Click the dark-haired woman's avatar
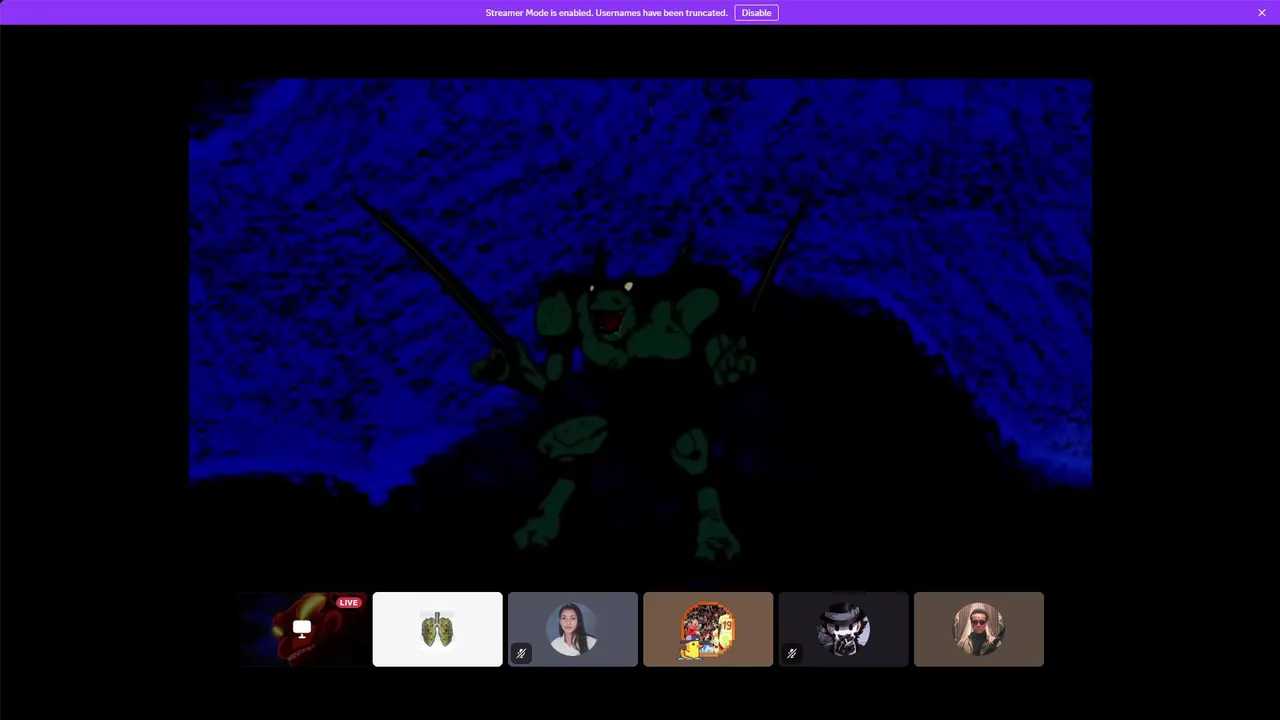The height and width of the screenshot is (720, 1280). (x=572, y=629)
